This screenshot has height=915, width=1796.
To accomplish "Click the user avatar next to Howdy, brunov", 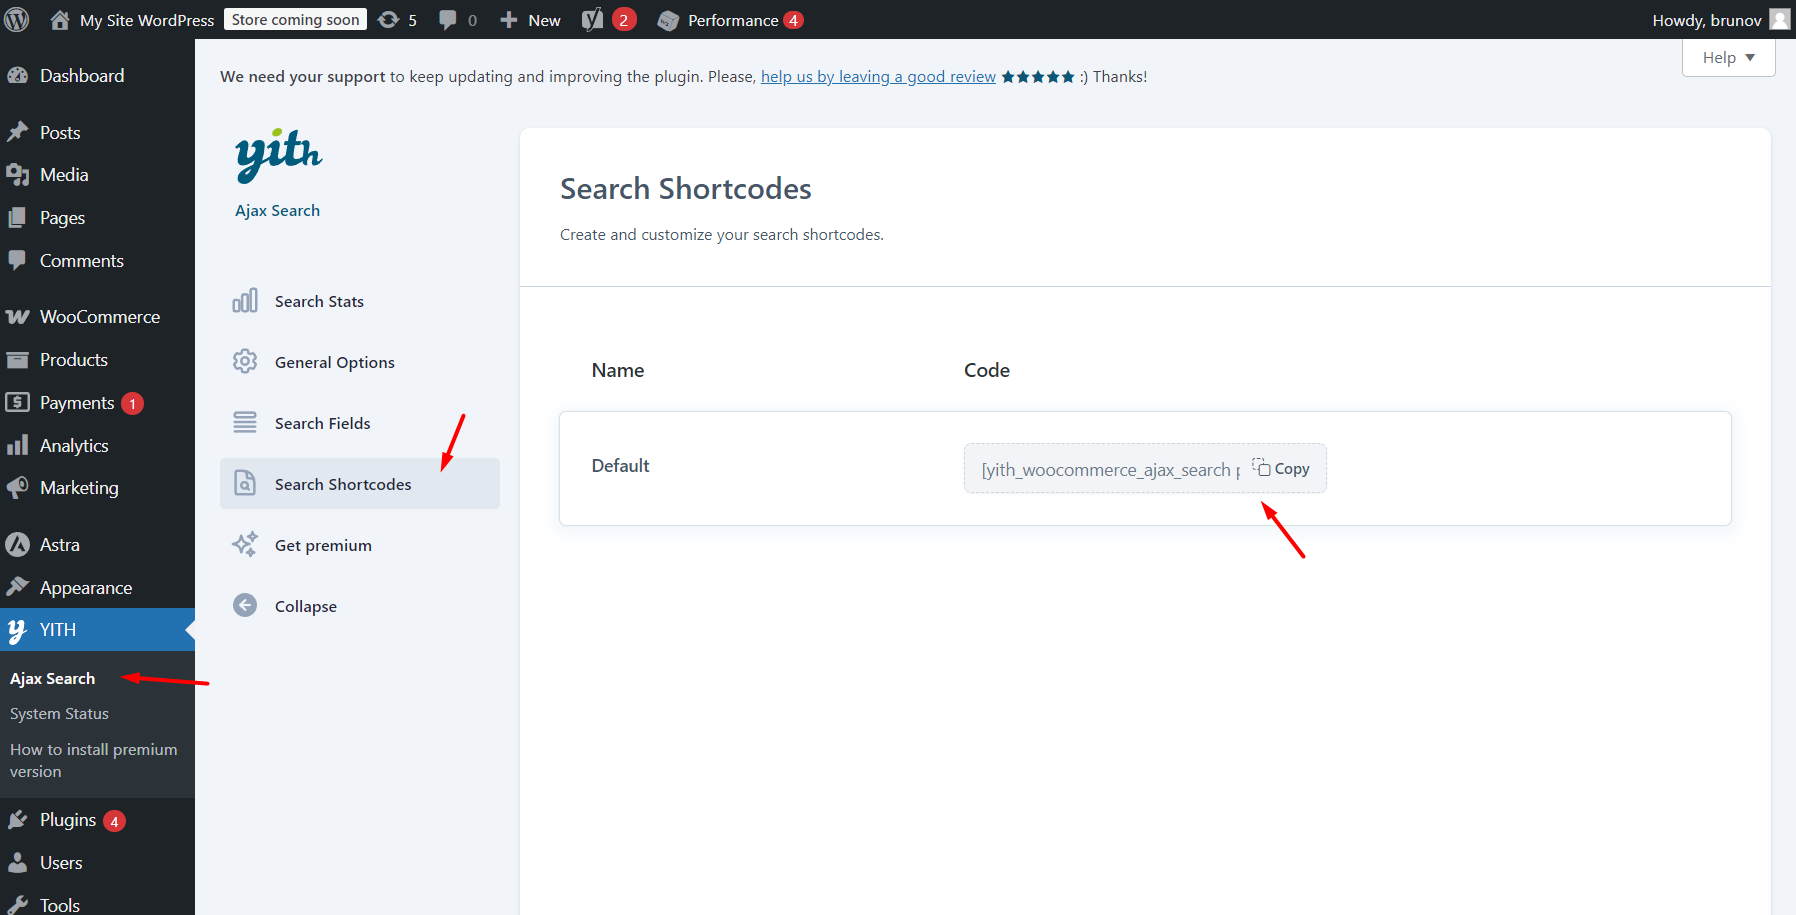I will pos(1780,19).
